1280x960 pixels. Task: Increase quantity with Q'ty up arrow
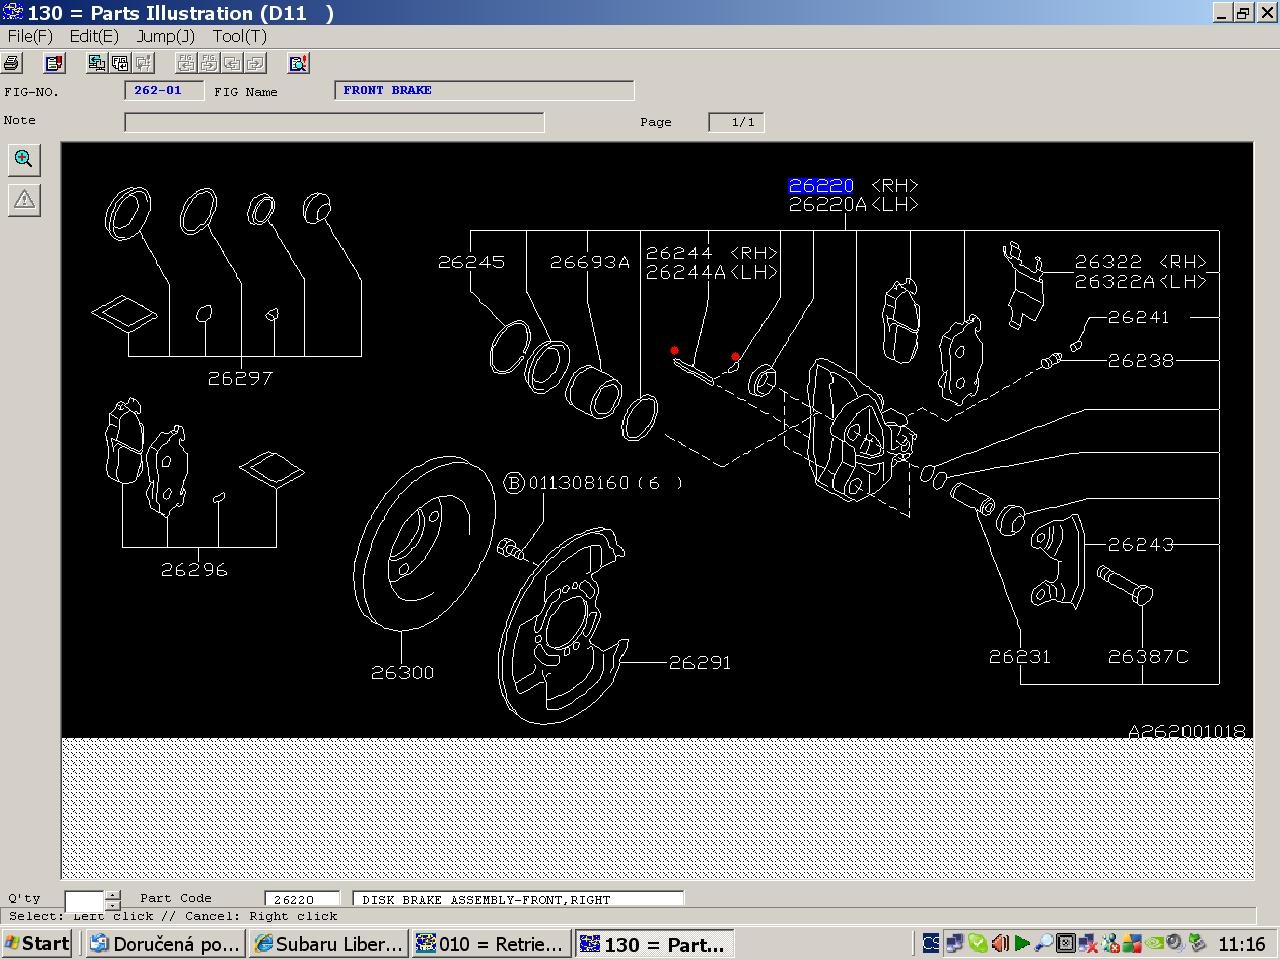[113, 896]
